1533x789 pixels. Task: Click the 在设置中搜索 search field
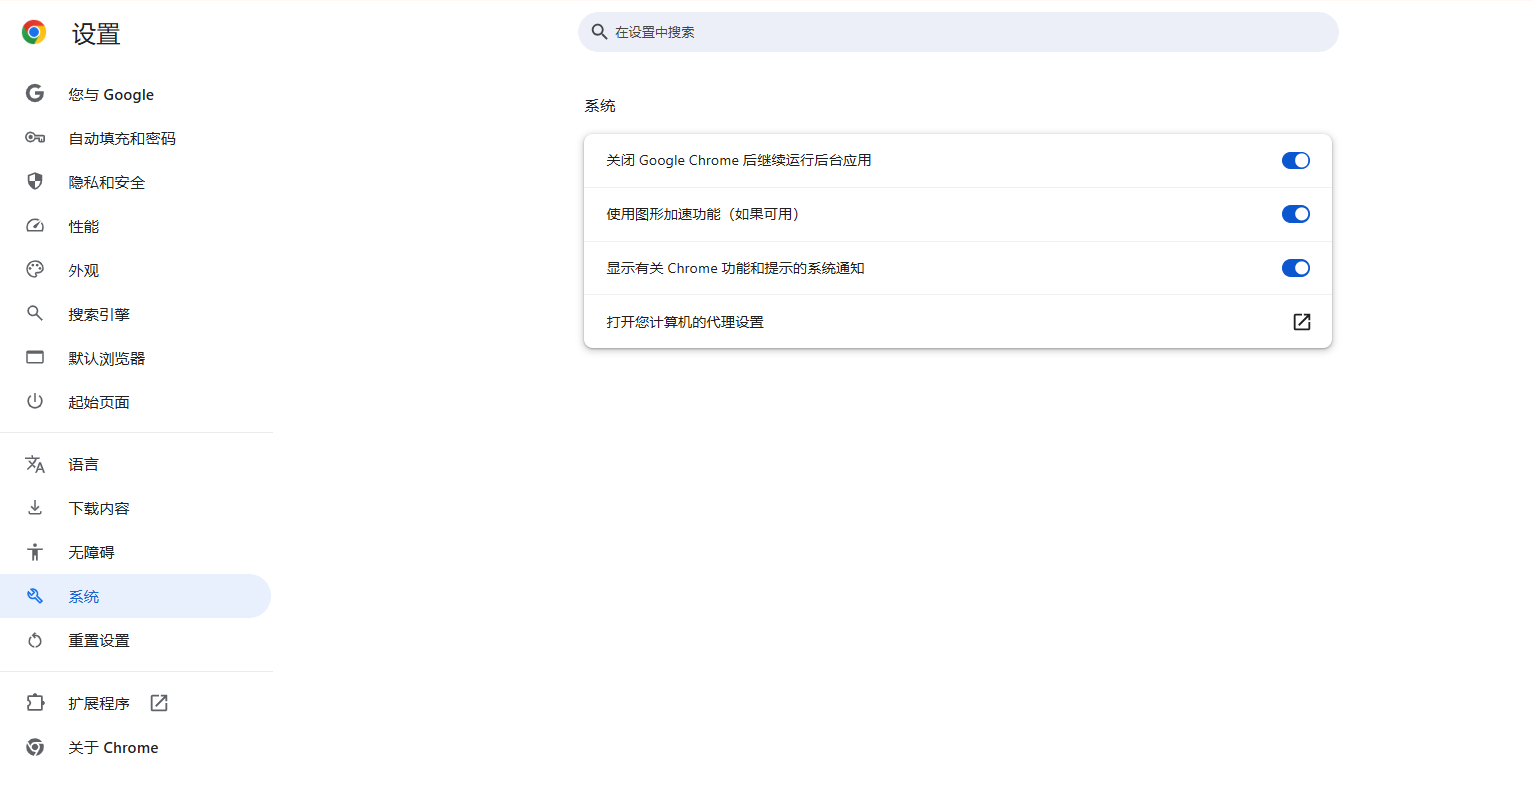pyautogui.click(x=958, y=32)
